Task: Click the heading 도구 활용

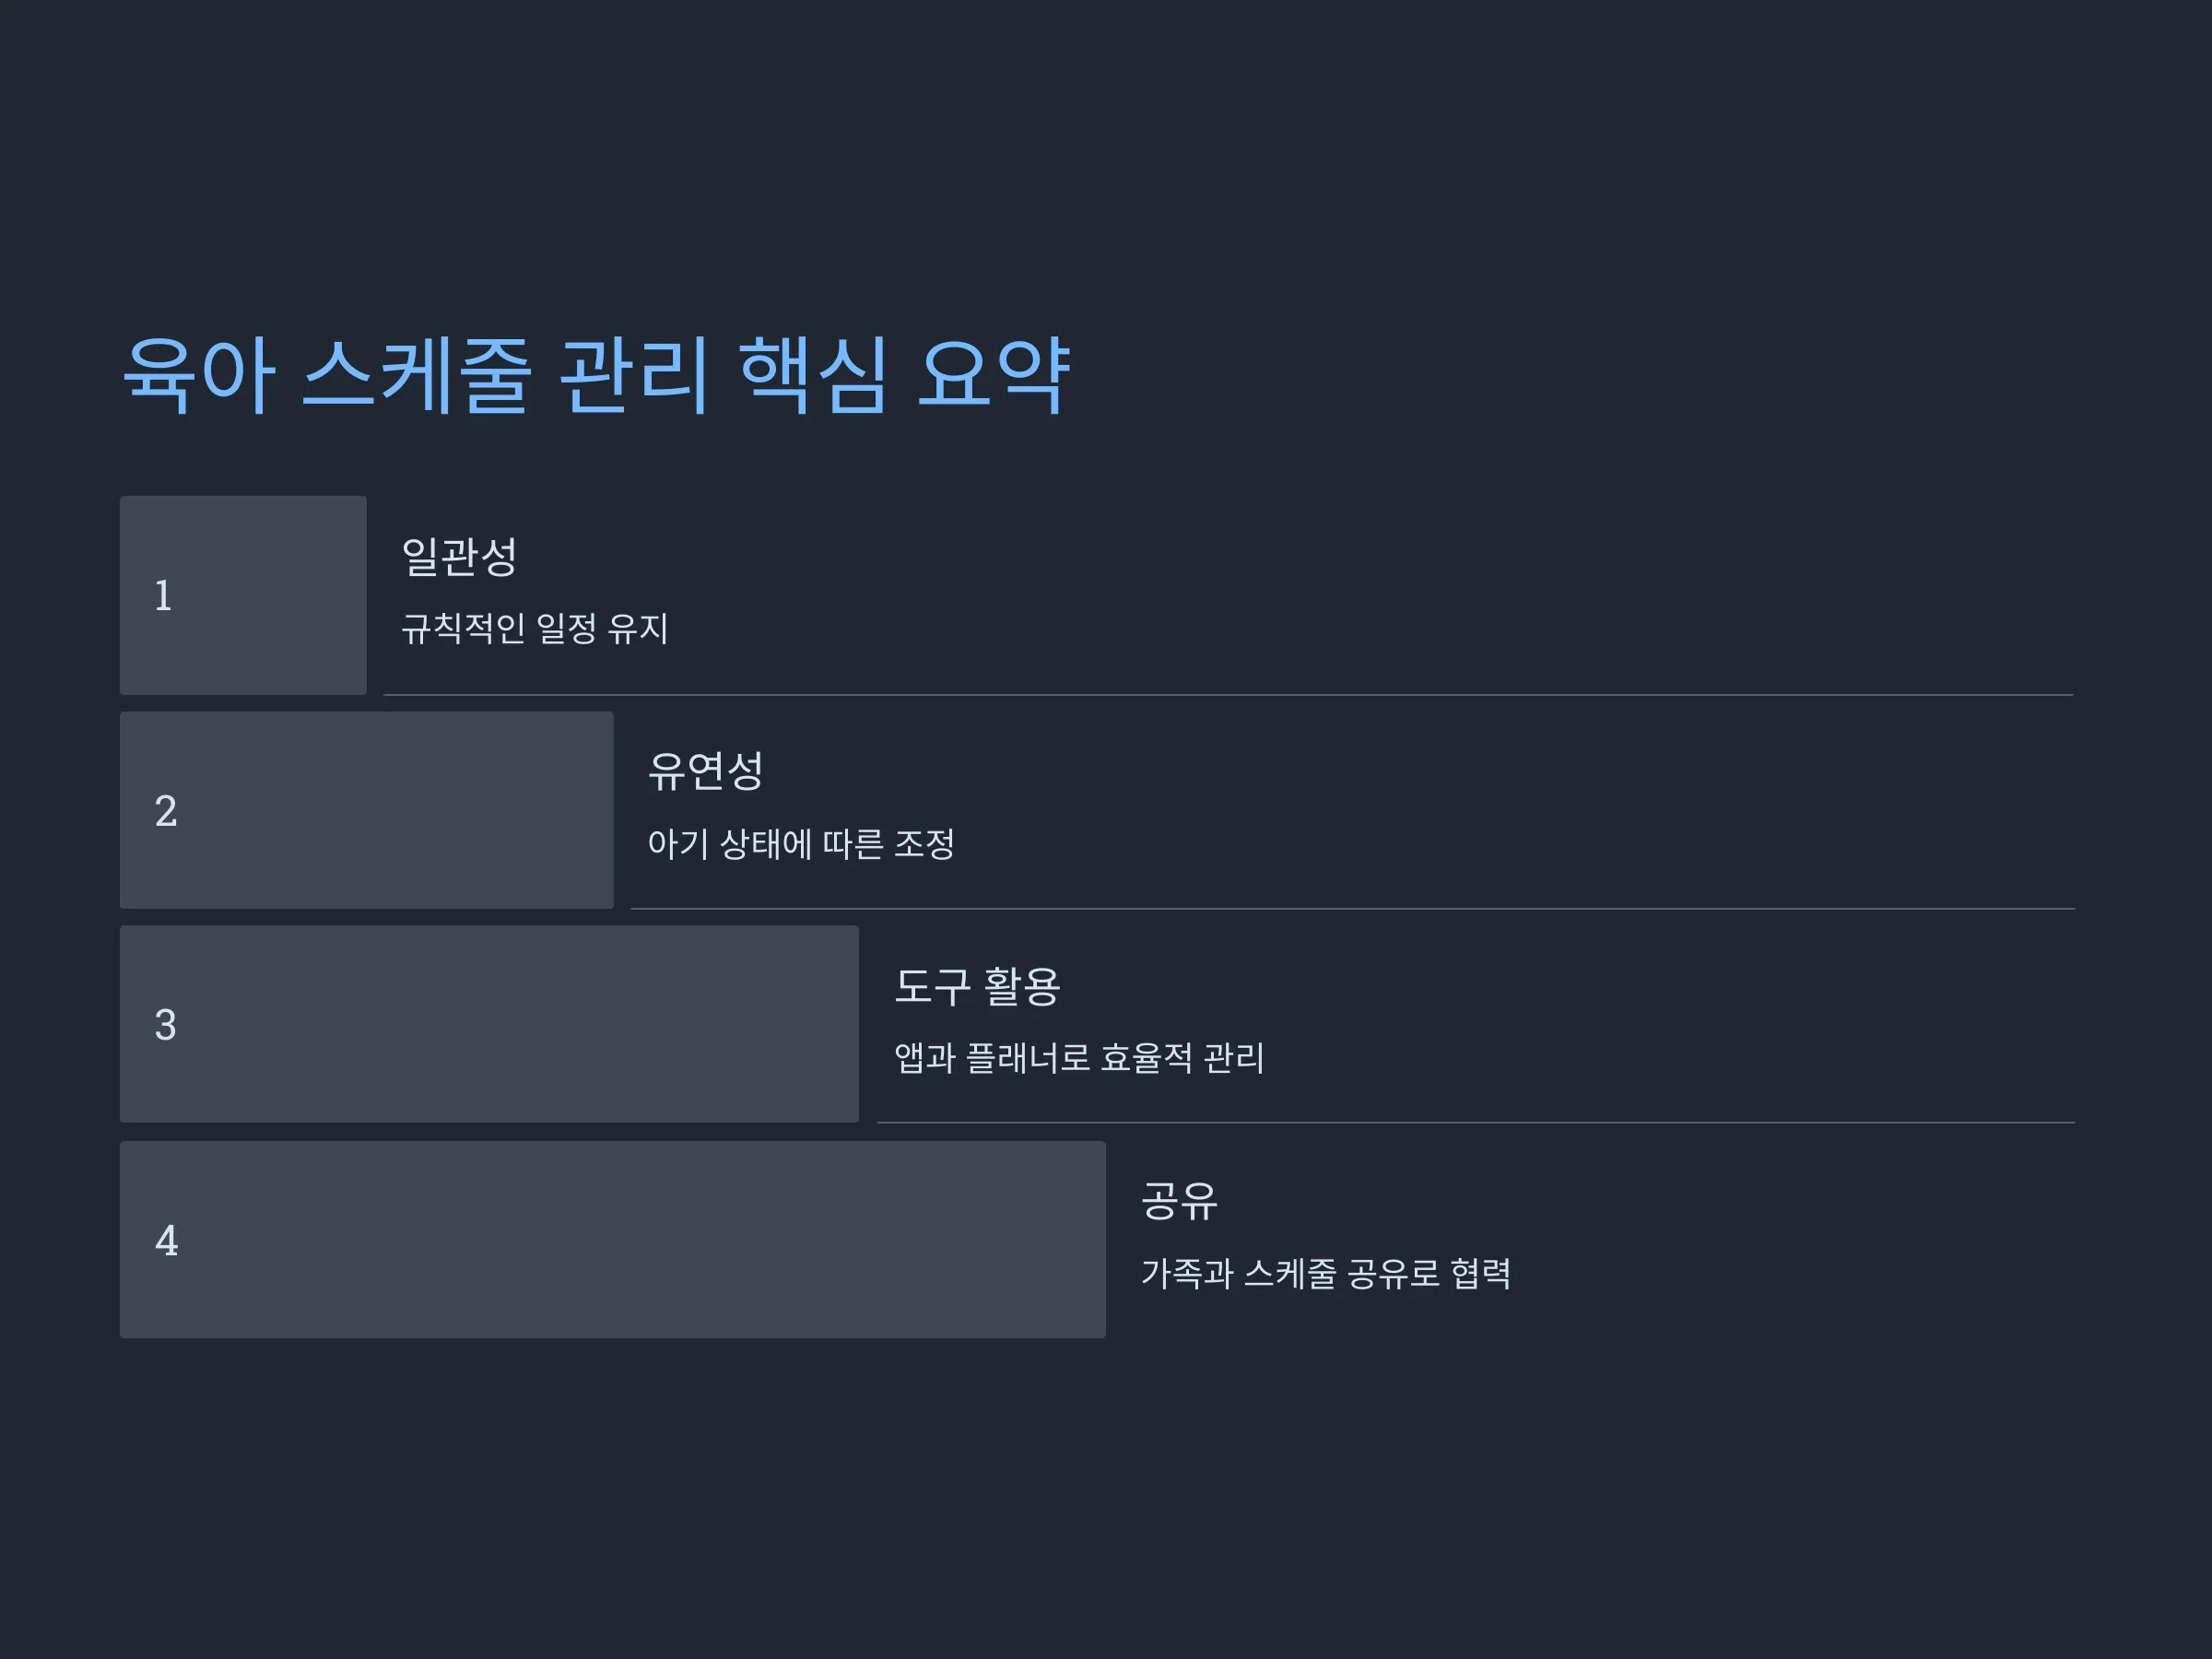Action: click(x=977, y=987)
